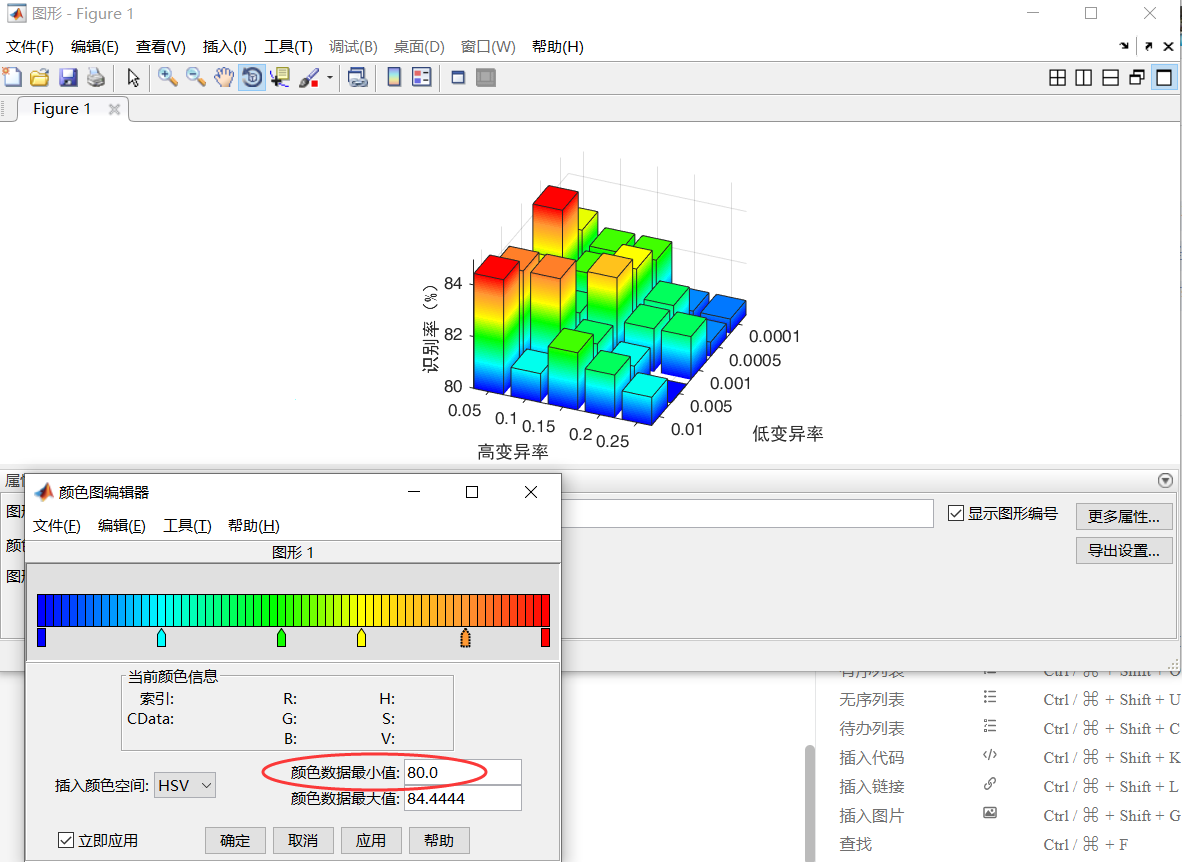The width and height of the screenshot is (1182, 862).
Task: Open the 帮助(H) menu in Figure window
Action: (x=558, y=47)
